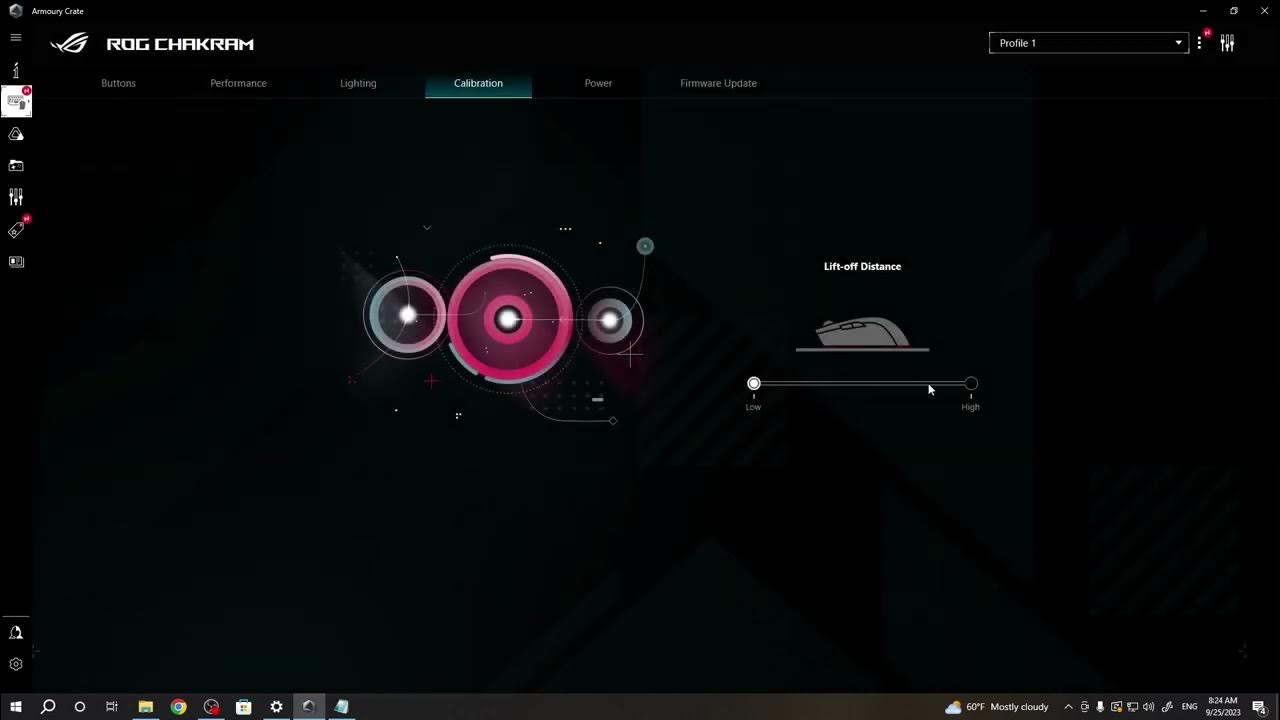Switch to the Lighting tab
This screenshot has width=1280, height=720.
point(358,83)
